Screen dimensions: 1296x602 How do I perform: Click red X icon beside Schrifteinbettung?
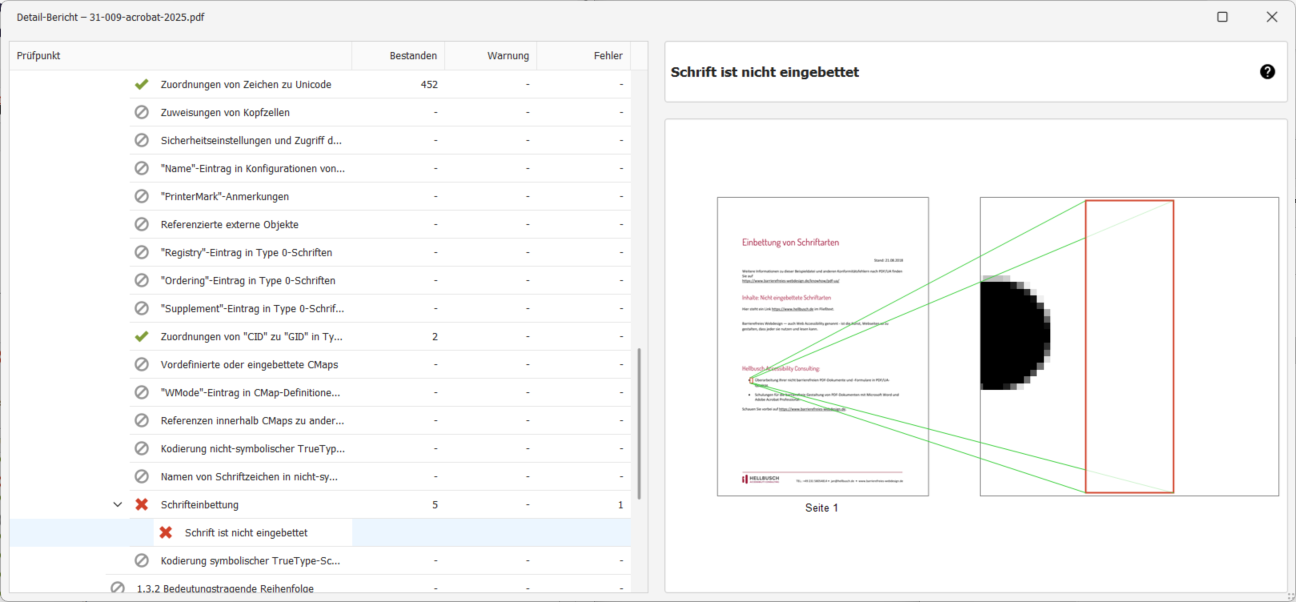click(x=142, y=504)
